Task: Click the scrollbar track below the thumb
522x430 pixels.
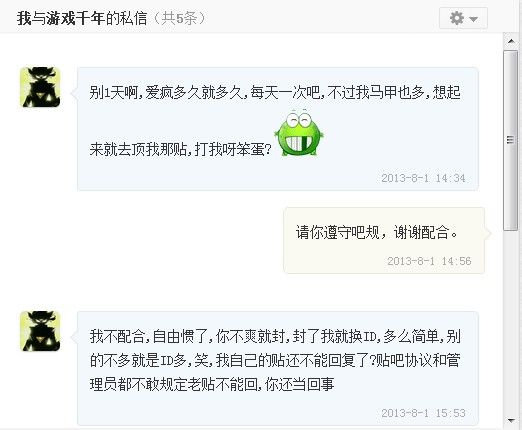Action: click(510, 322)
